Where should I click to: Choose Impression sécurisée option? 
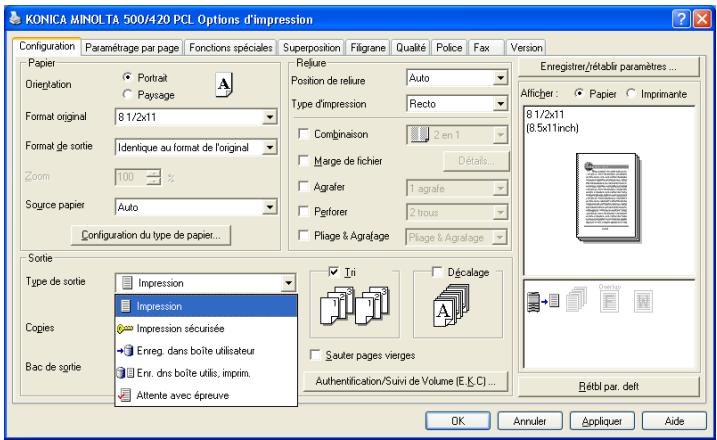pos(206,328)
